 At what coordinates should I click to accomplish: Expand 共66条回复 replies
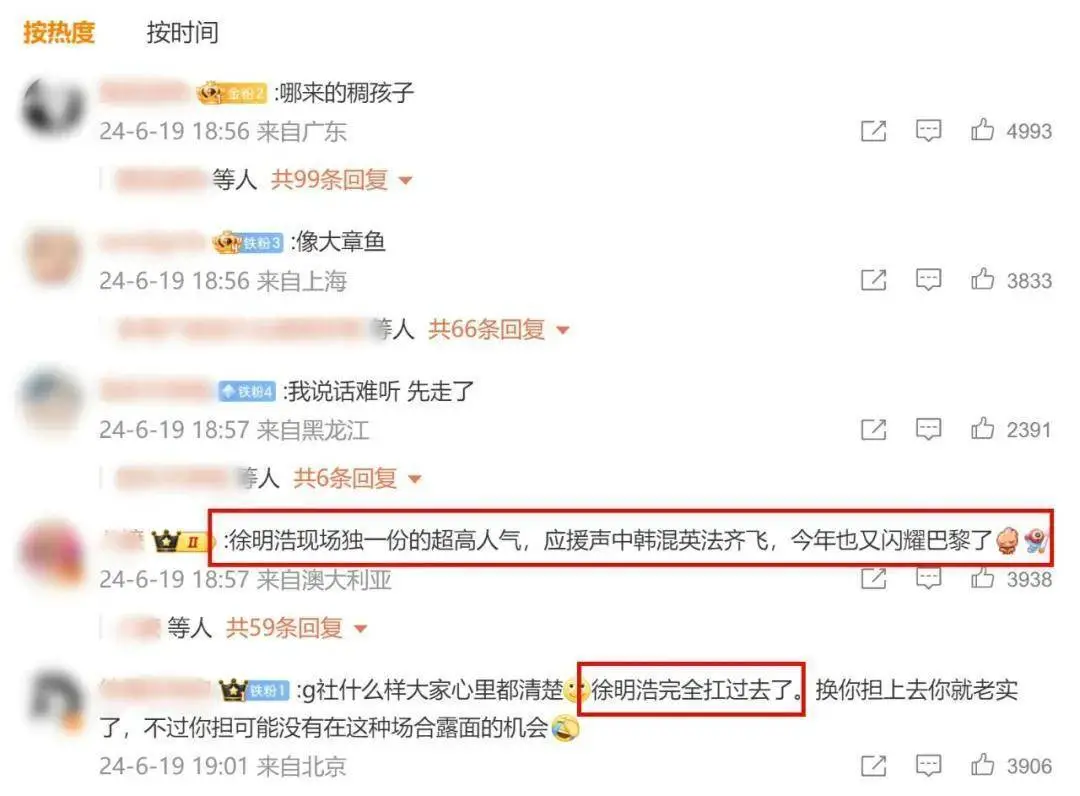499,329
